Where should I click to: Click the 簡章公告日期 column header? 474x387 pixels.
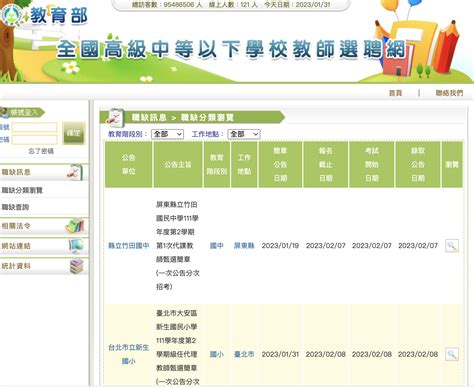[x=280, y=164]
